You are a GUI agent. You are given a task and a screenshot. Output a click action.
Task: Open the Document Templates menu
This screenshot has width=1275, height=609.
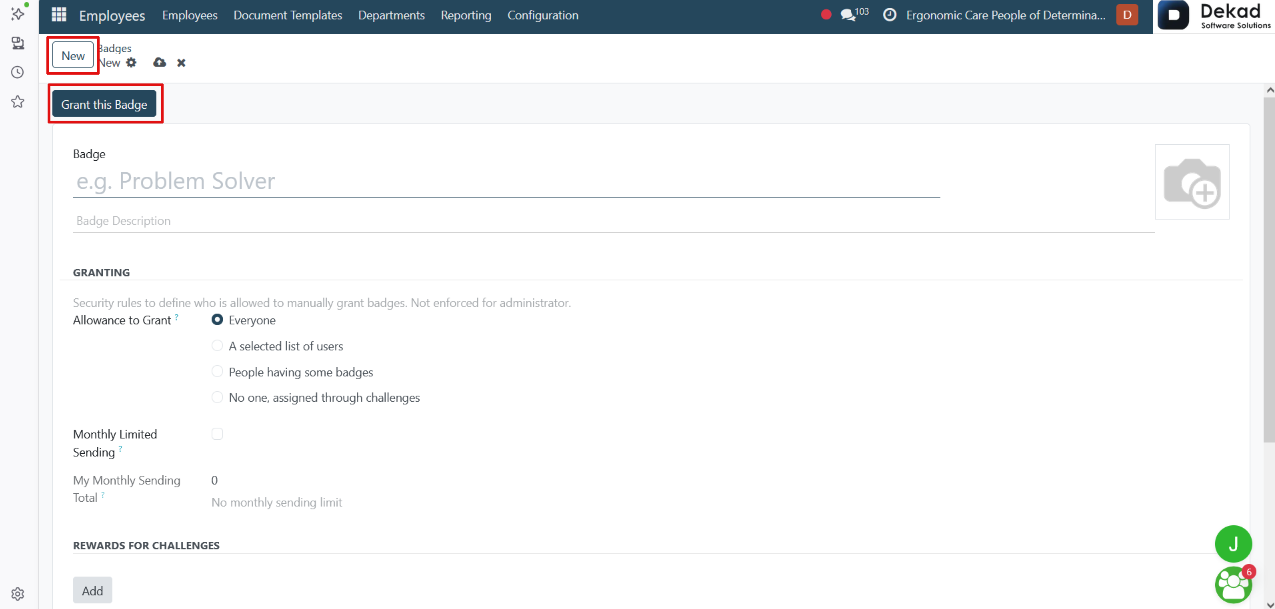tap(288, 15)
